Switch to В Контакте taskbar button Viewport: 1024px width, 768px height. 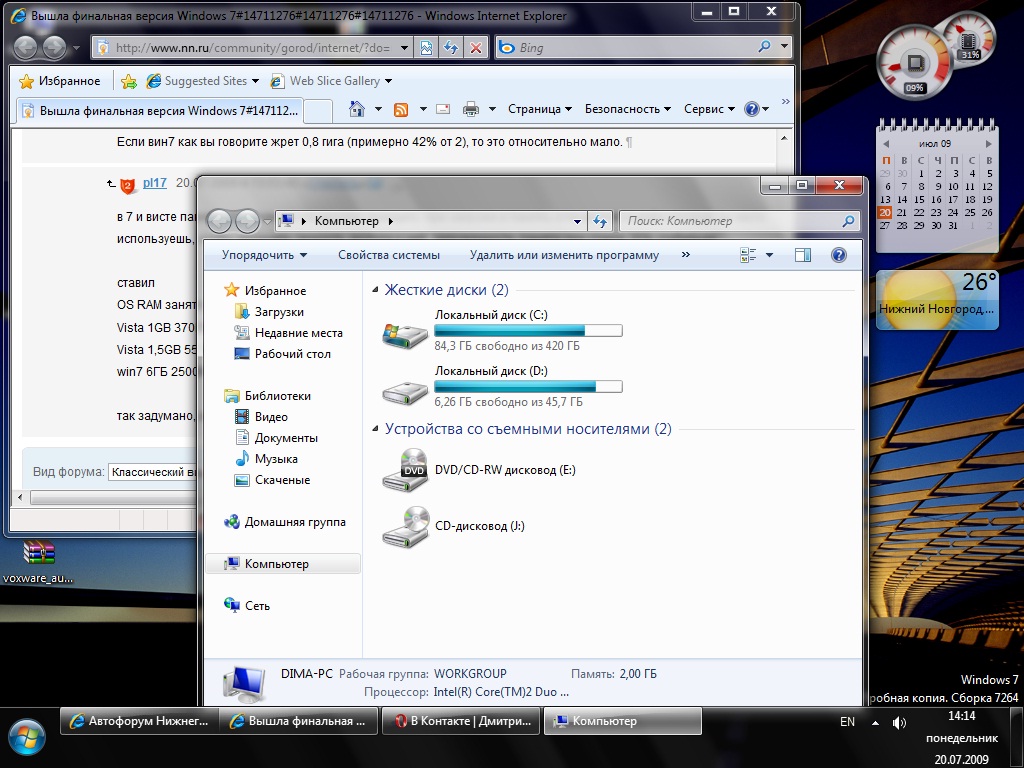tap(461, 721)
